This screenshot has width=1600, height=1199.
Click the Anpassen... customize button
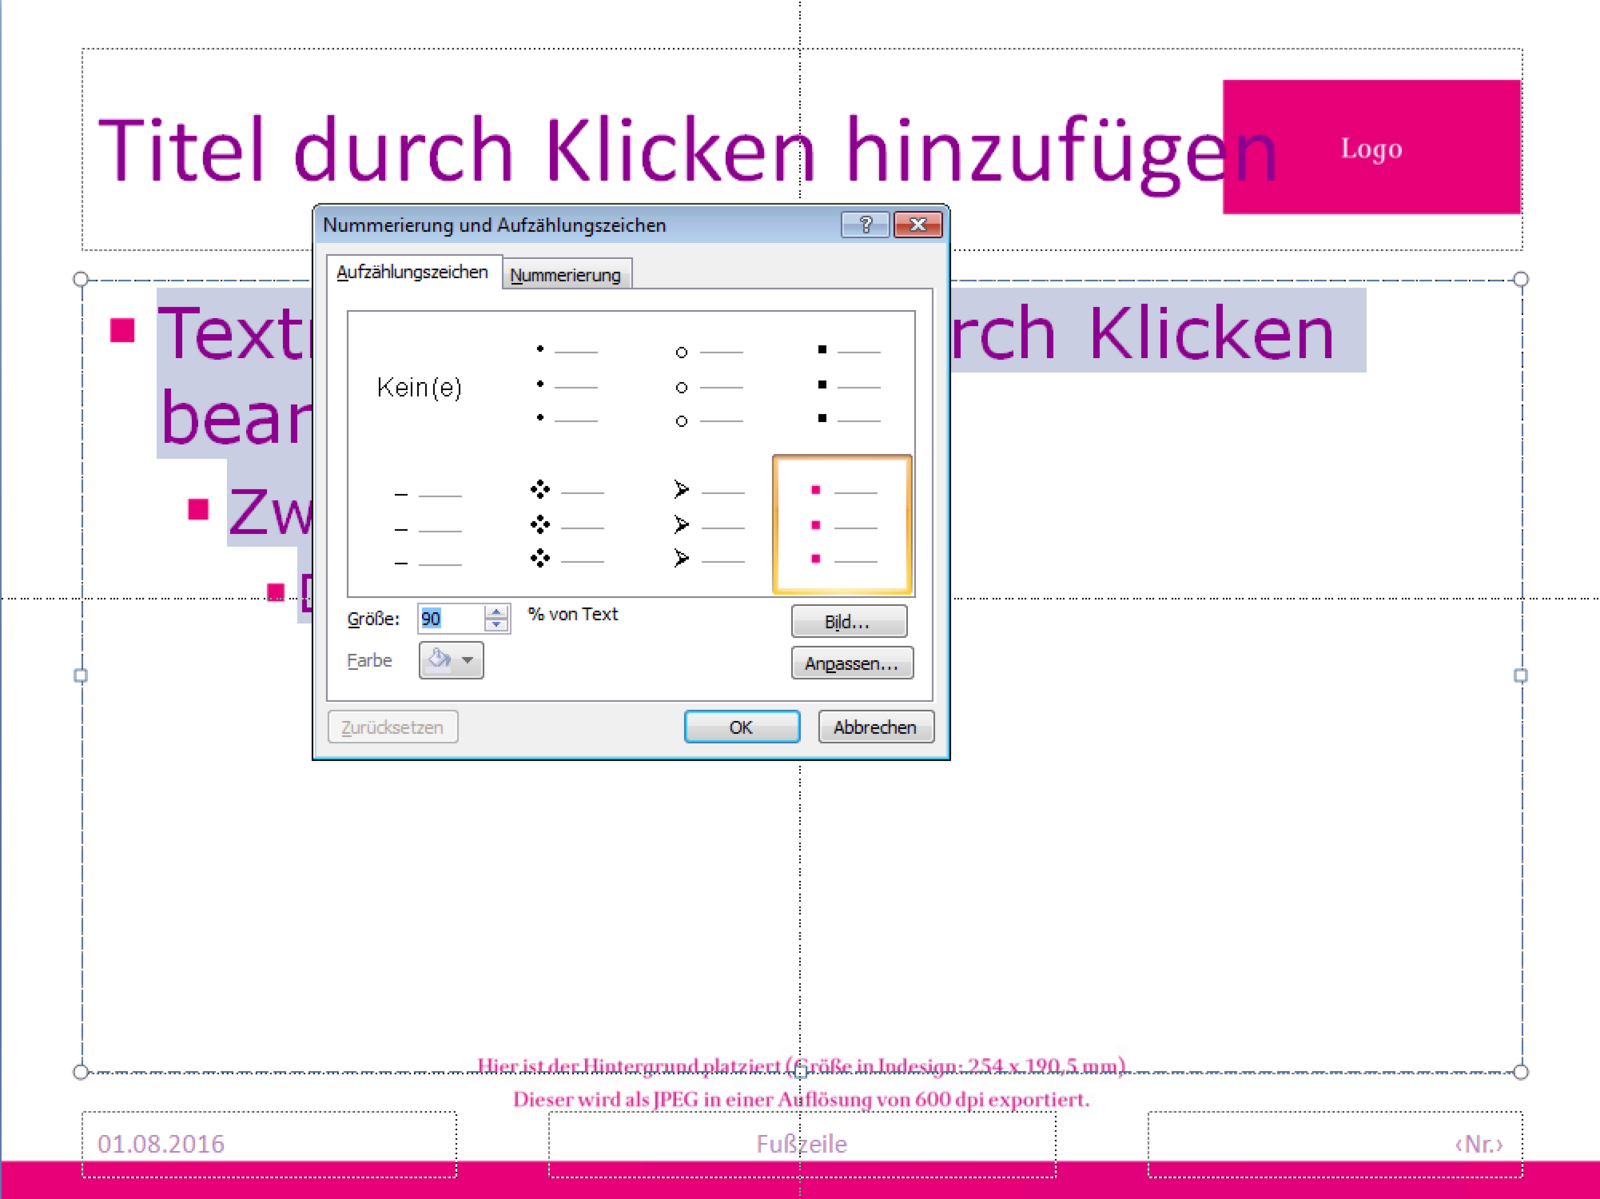click(851, 664)
